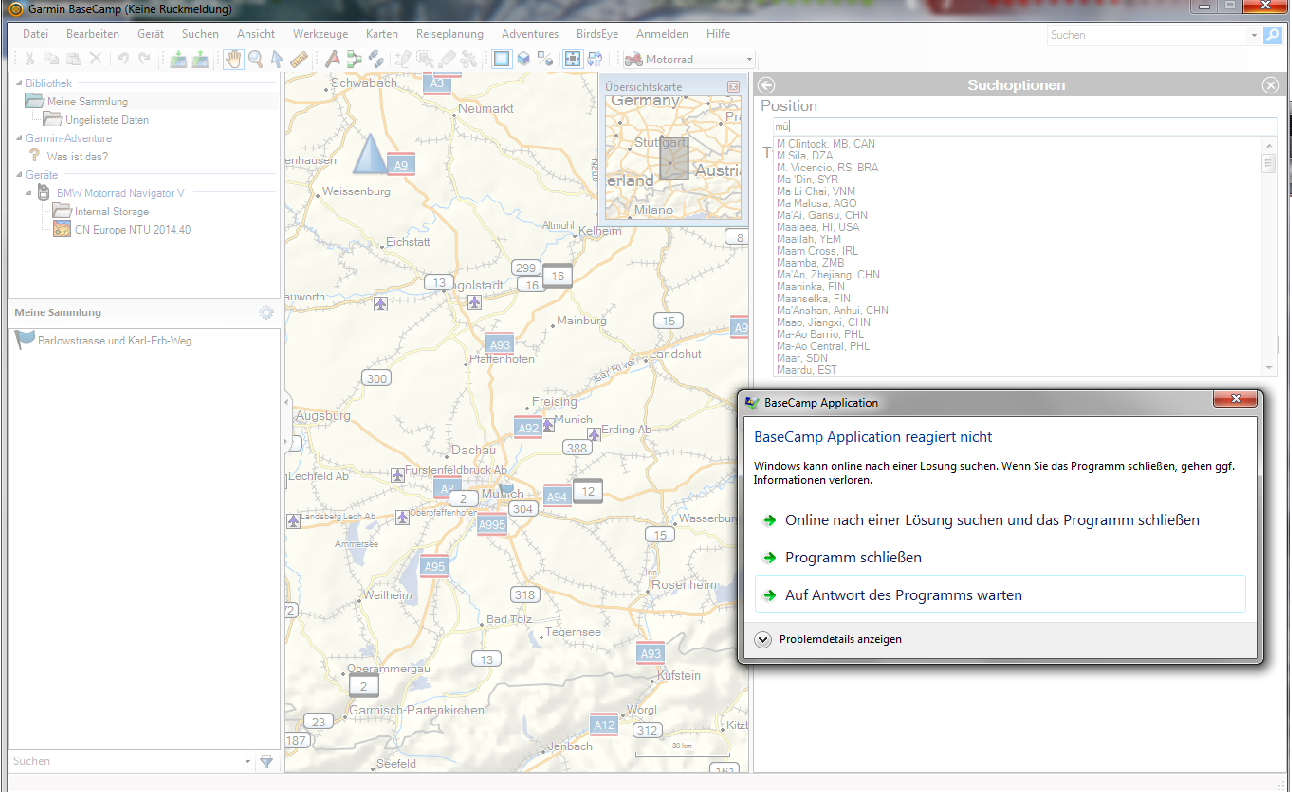Screen dimensions: 1292x792
Task: Choose the ruler measure tool
Action: pyautogui.click(x=299, y=59)
